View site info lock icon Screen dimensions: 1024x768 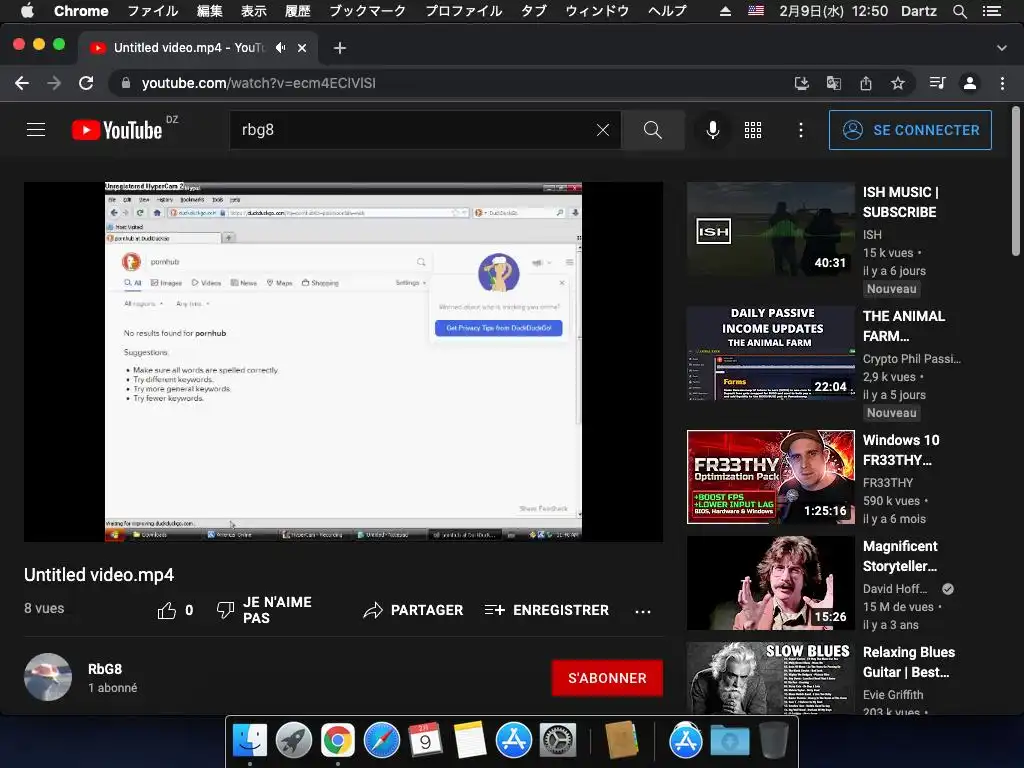pyautogui.click(x=126, y=83)
